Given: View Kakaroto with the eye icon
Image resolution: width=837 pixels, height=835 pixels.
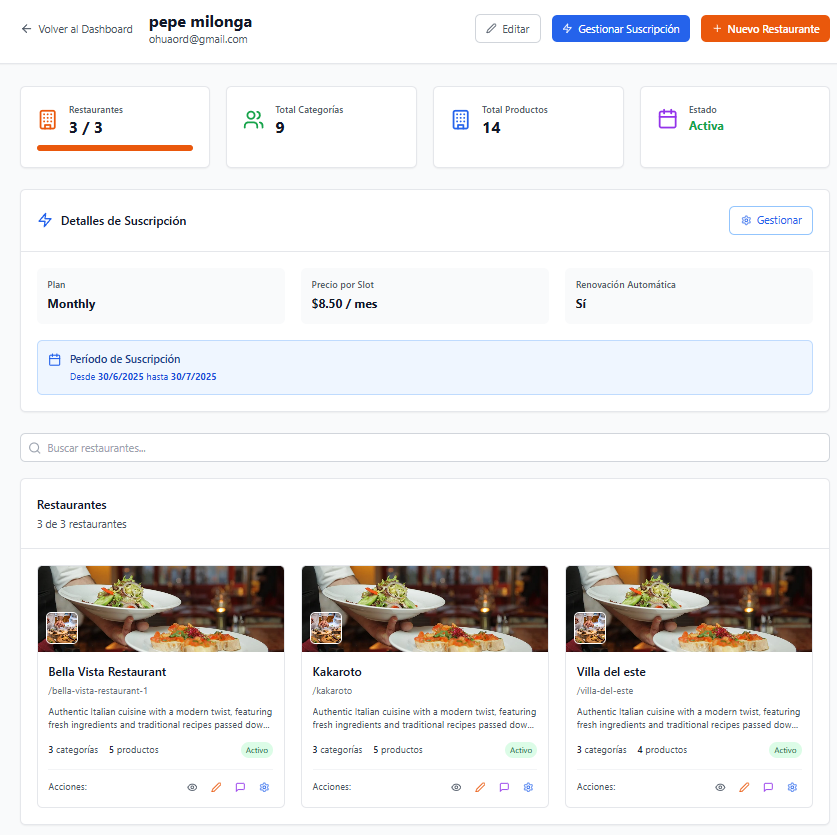Looking at the screenshot, I should (x=456, y=787).
